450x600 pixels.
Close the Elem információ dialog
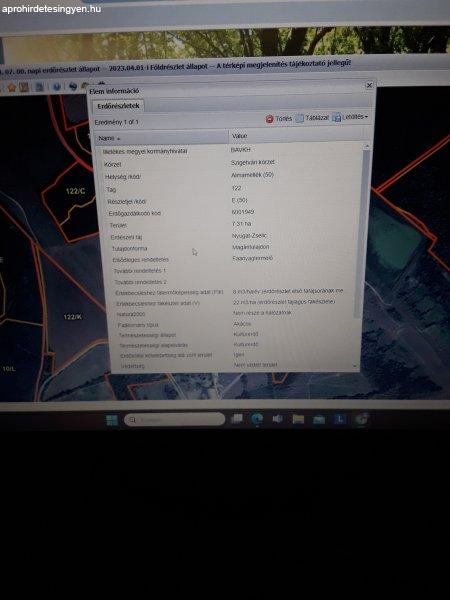point(369,85)
